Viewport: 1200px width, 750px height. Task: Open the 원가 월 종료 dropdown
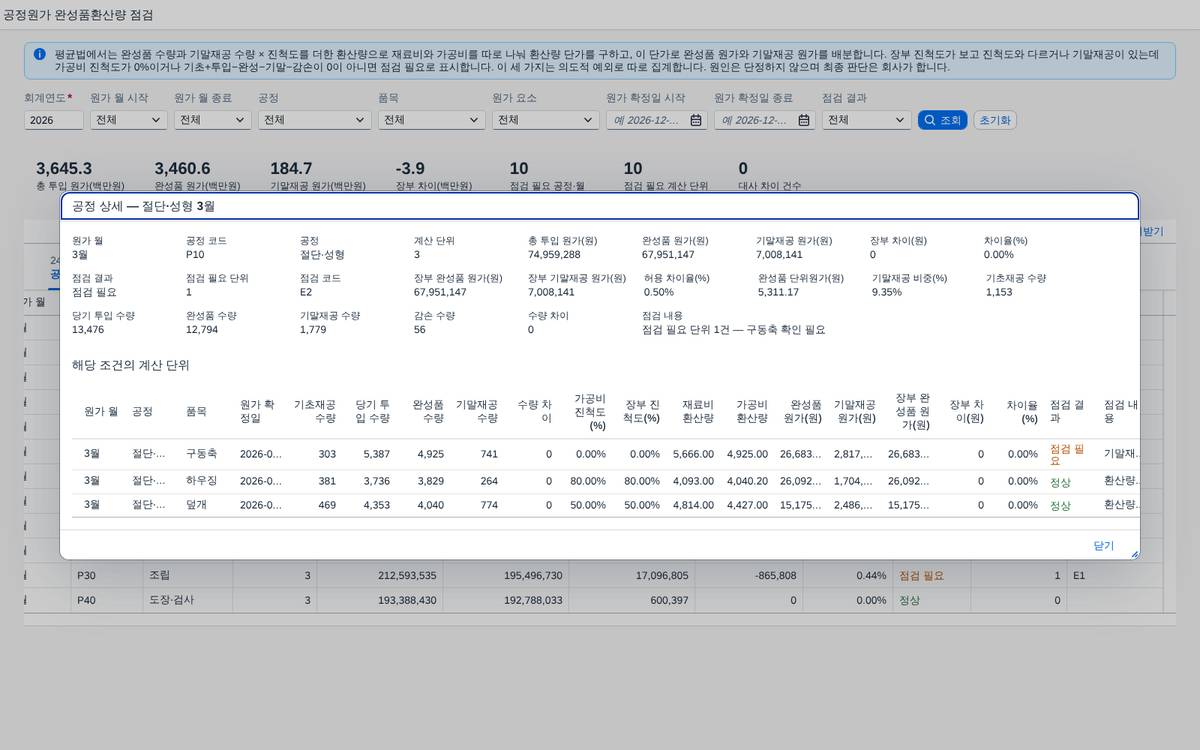tap(211, 120)
